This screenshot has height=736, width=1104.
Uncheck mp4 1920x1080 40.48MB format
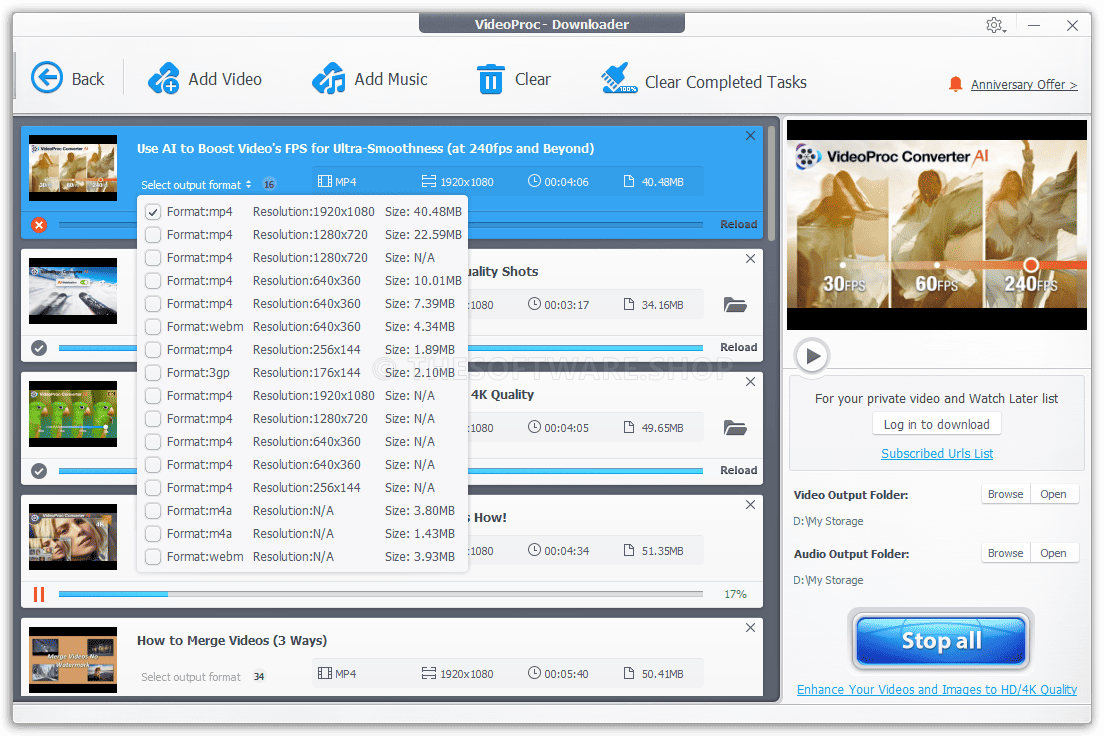(x=153, y=212)
